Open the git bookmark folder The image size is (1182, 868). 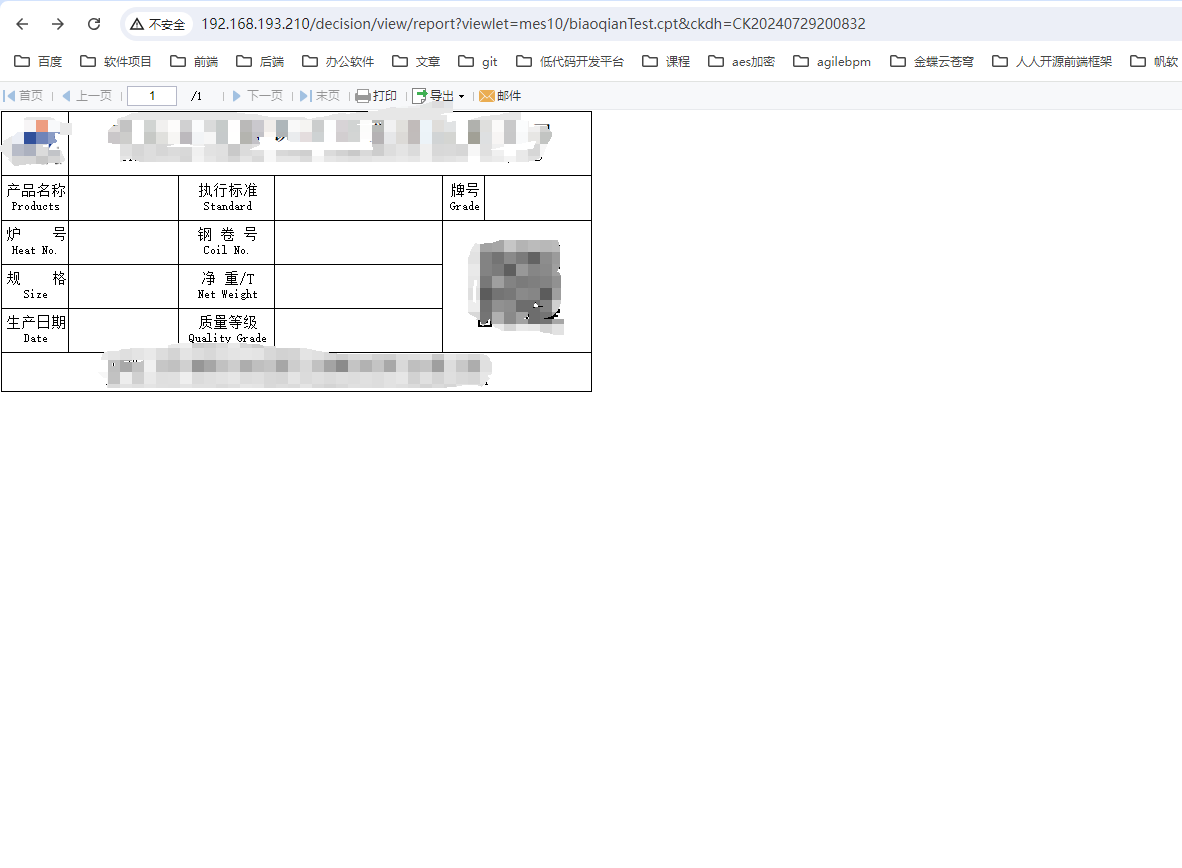(x=478, y=61)
